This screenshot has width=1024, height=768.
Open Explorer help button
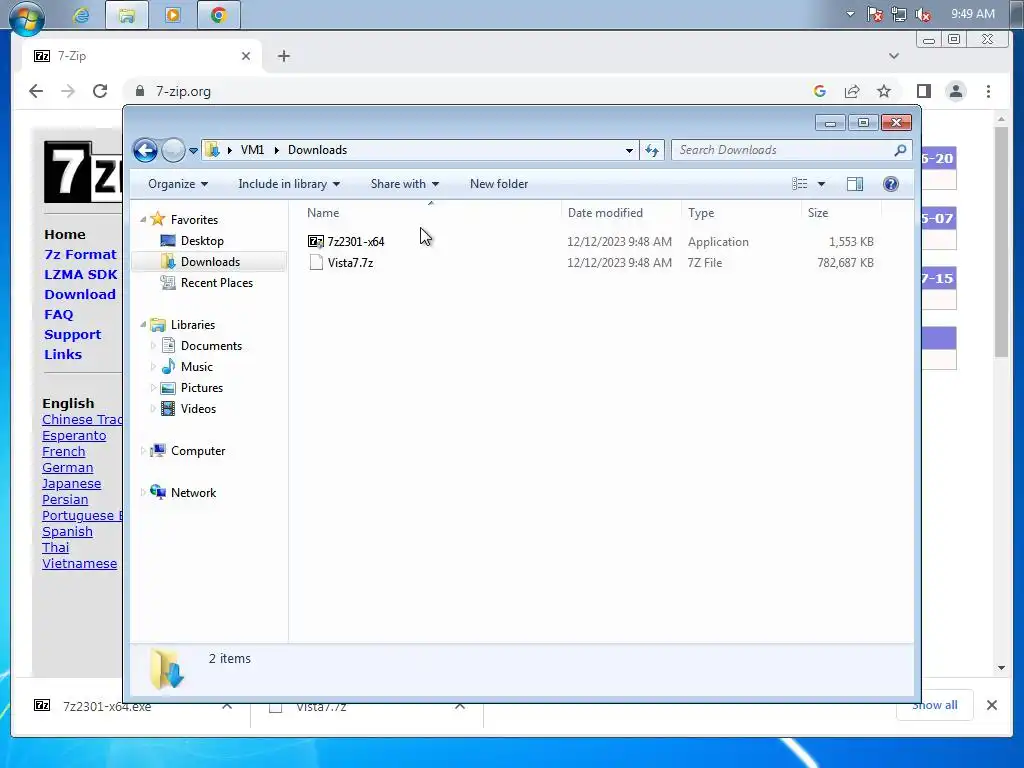(x=890, y=184)
